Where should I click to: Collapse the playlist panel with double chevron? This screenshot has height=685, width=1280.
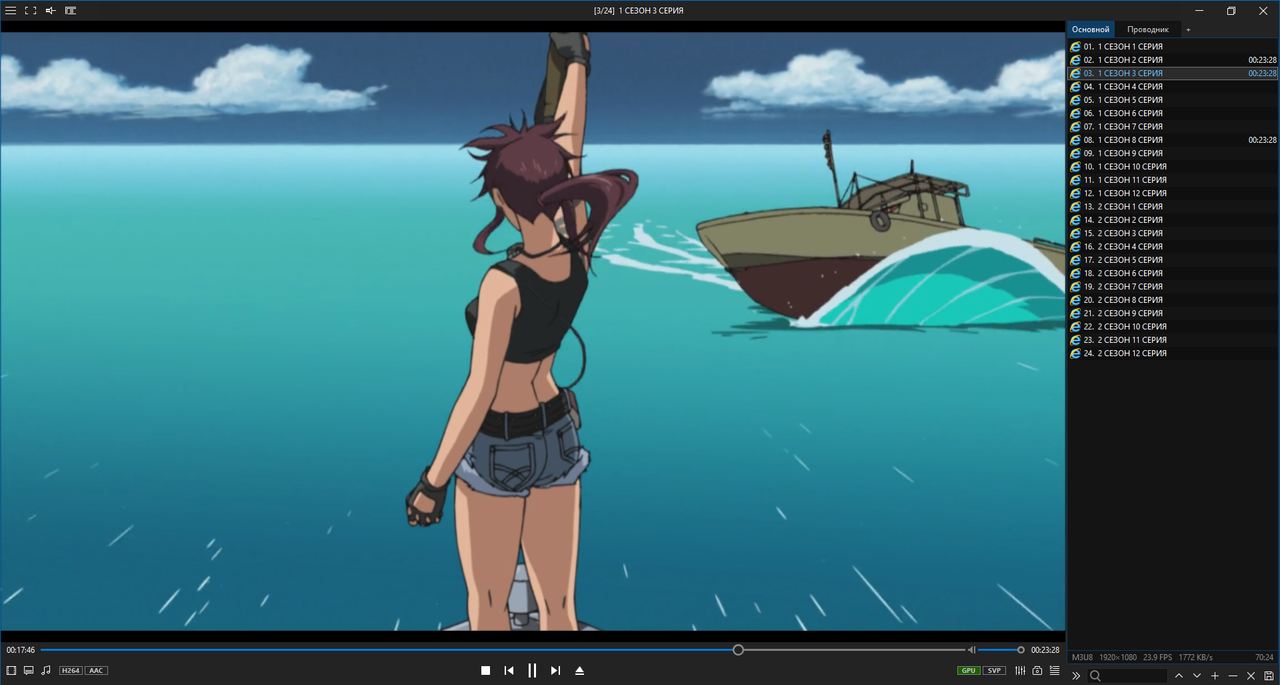point(1076,676)
